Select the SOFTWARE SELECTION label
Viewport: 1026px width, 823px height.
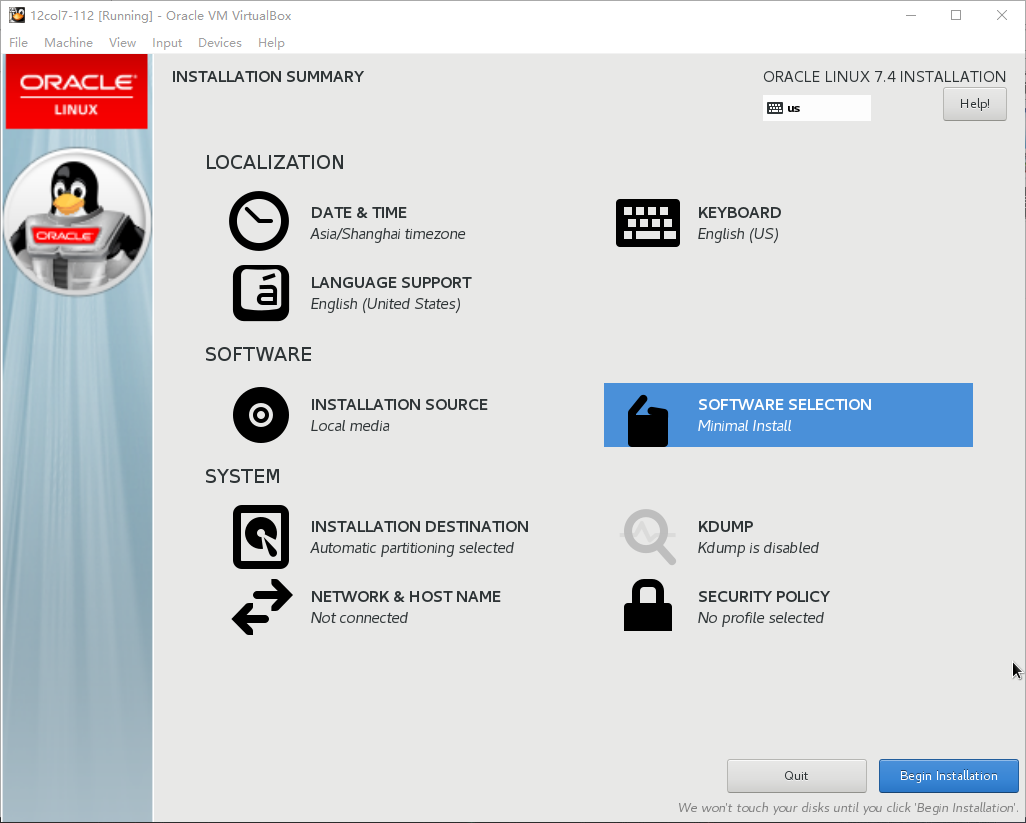pos(785,404)
